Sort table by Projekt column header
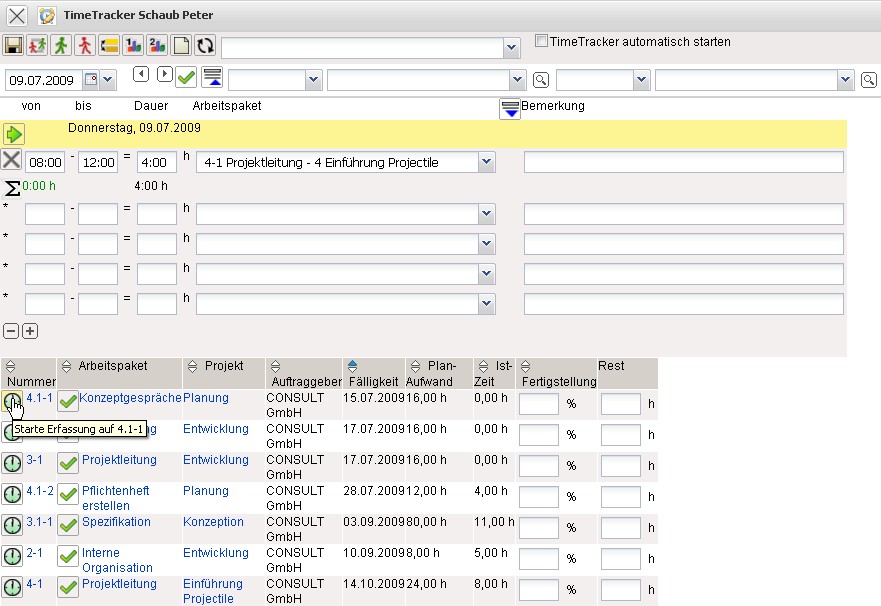The height and width of the screenshot is (606, 881). pos(224,366)
